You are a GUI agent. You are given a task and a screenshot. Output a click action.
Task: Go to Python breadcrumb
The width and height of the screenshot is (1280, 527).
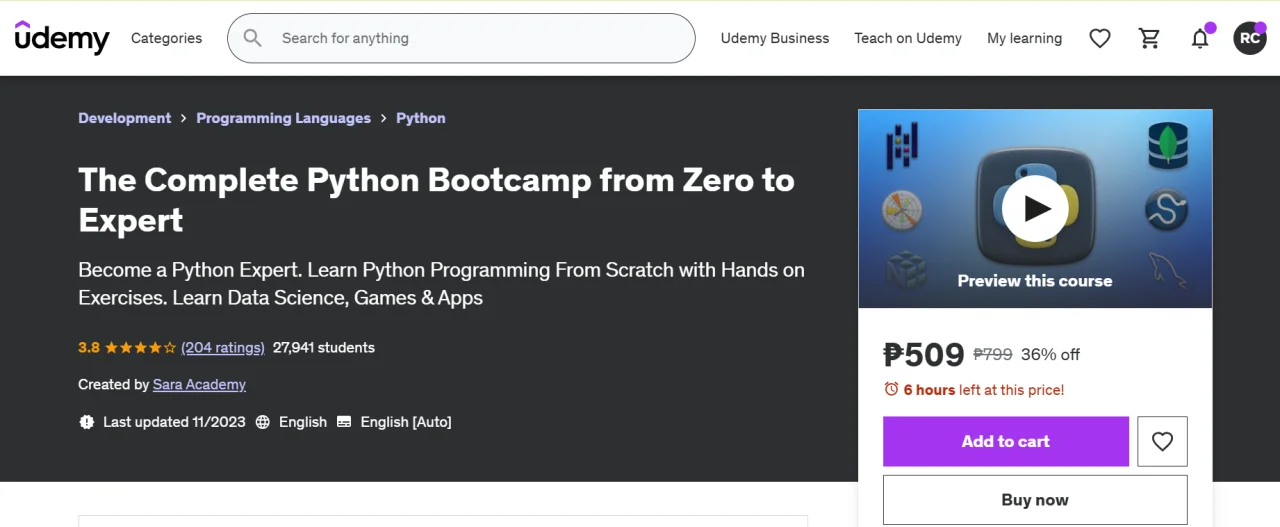421,118
